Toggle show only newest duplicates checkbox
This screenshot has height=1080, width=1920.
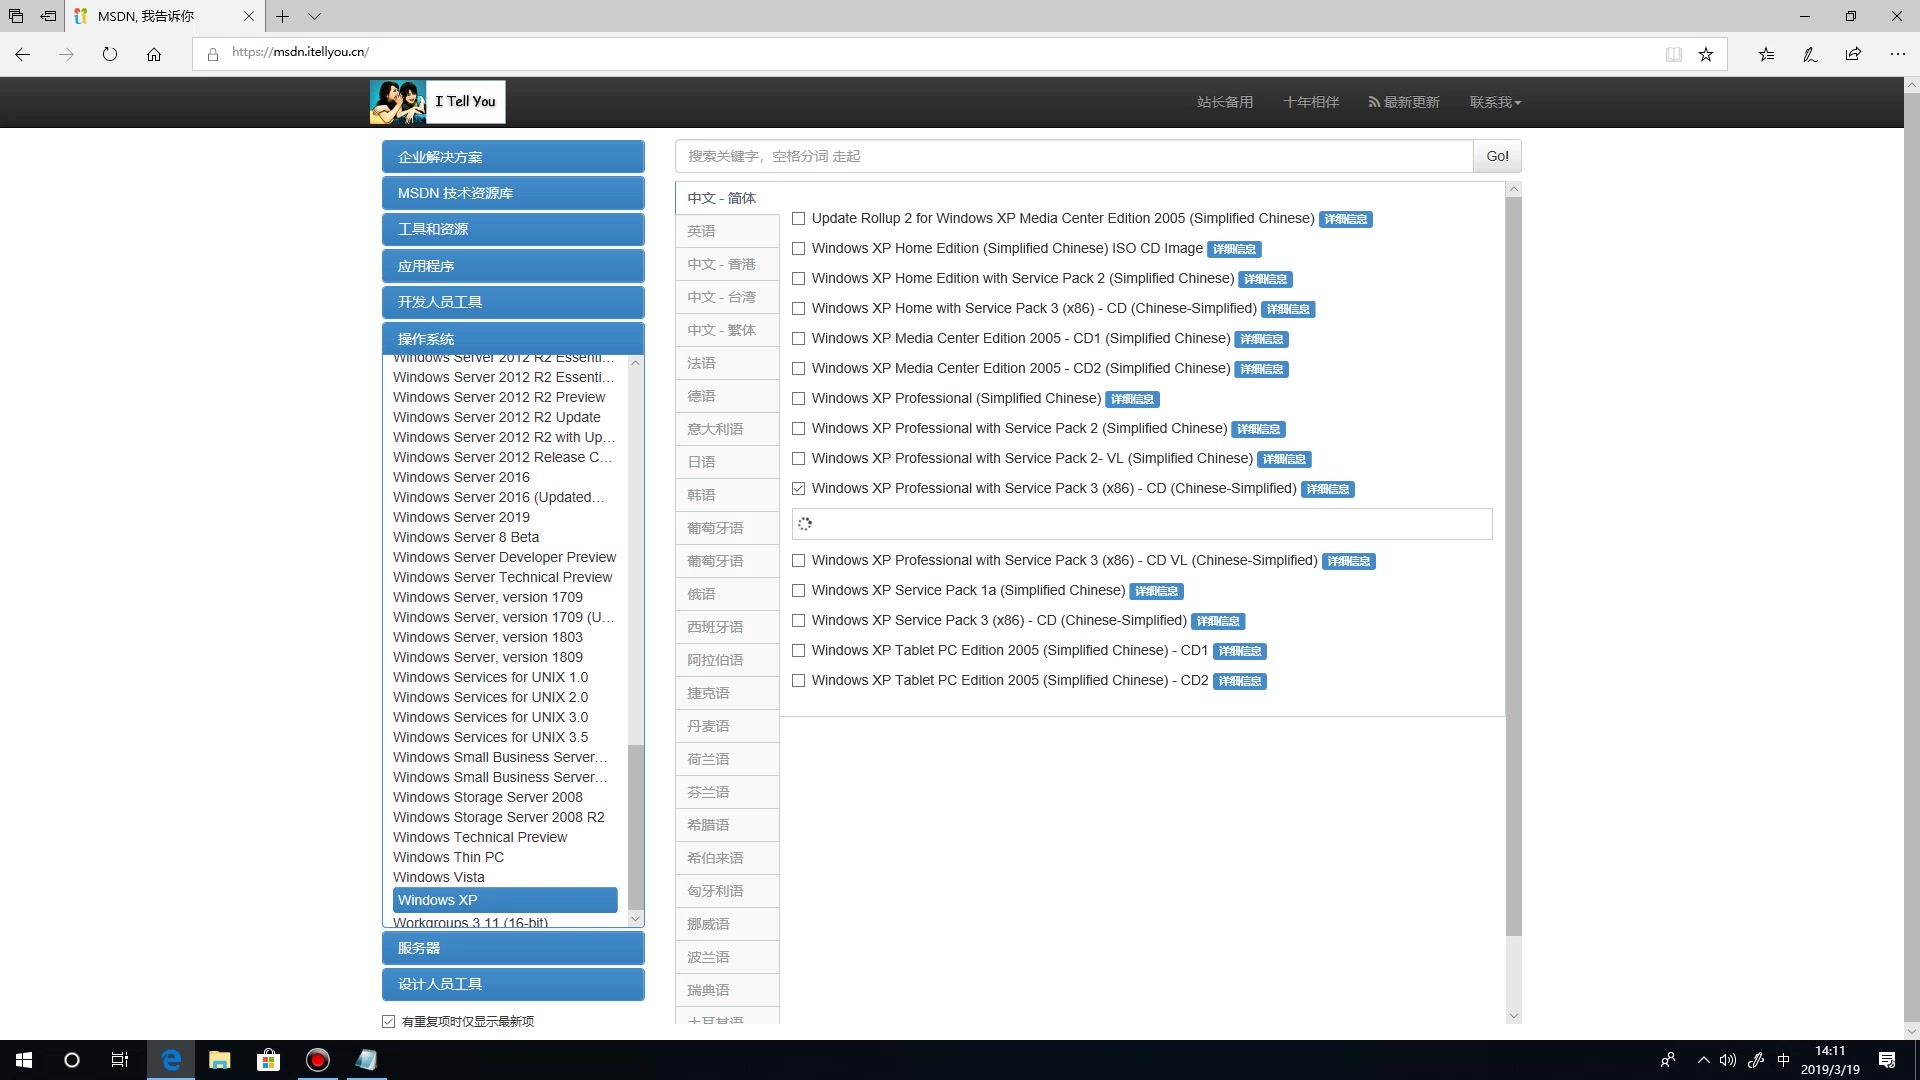[388, 1021]
